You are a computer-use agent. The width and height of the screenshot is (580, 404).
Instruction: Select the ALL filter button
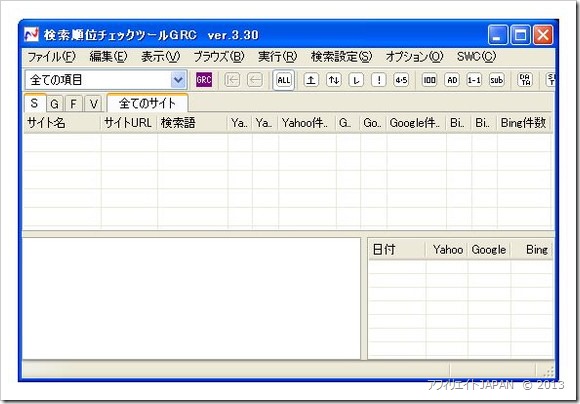tap(284, 80)
